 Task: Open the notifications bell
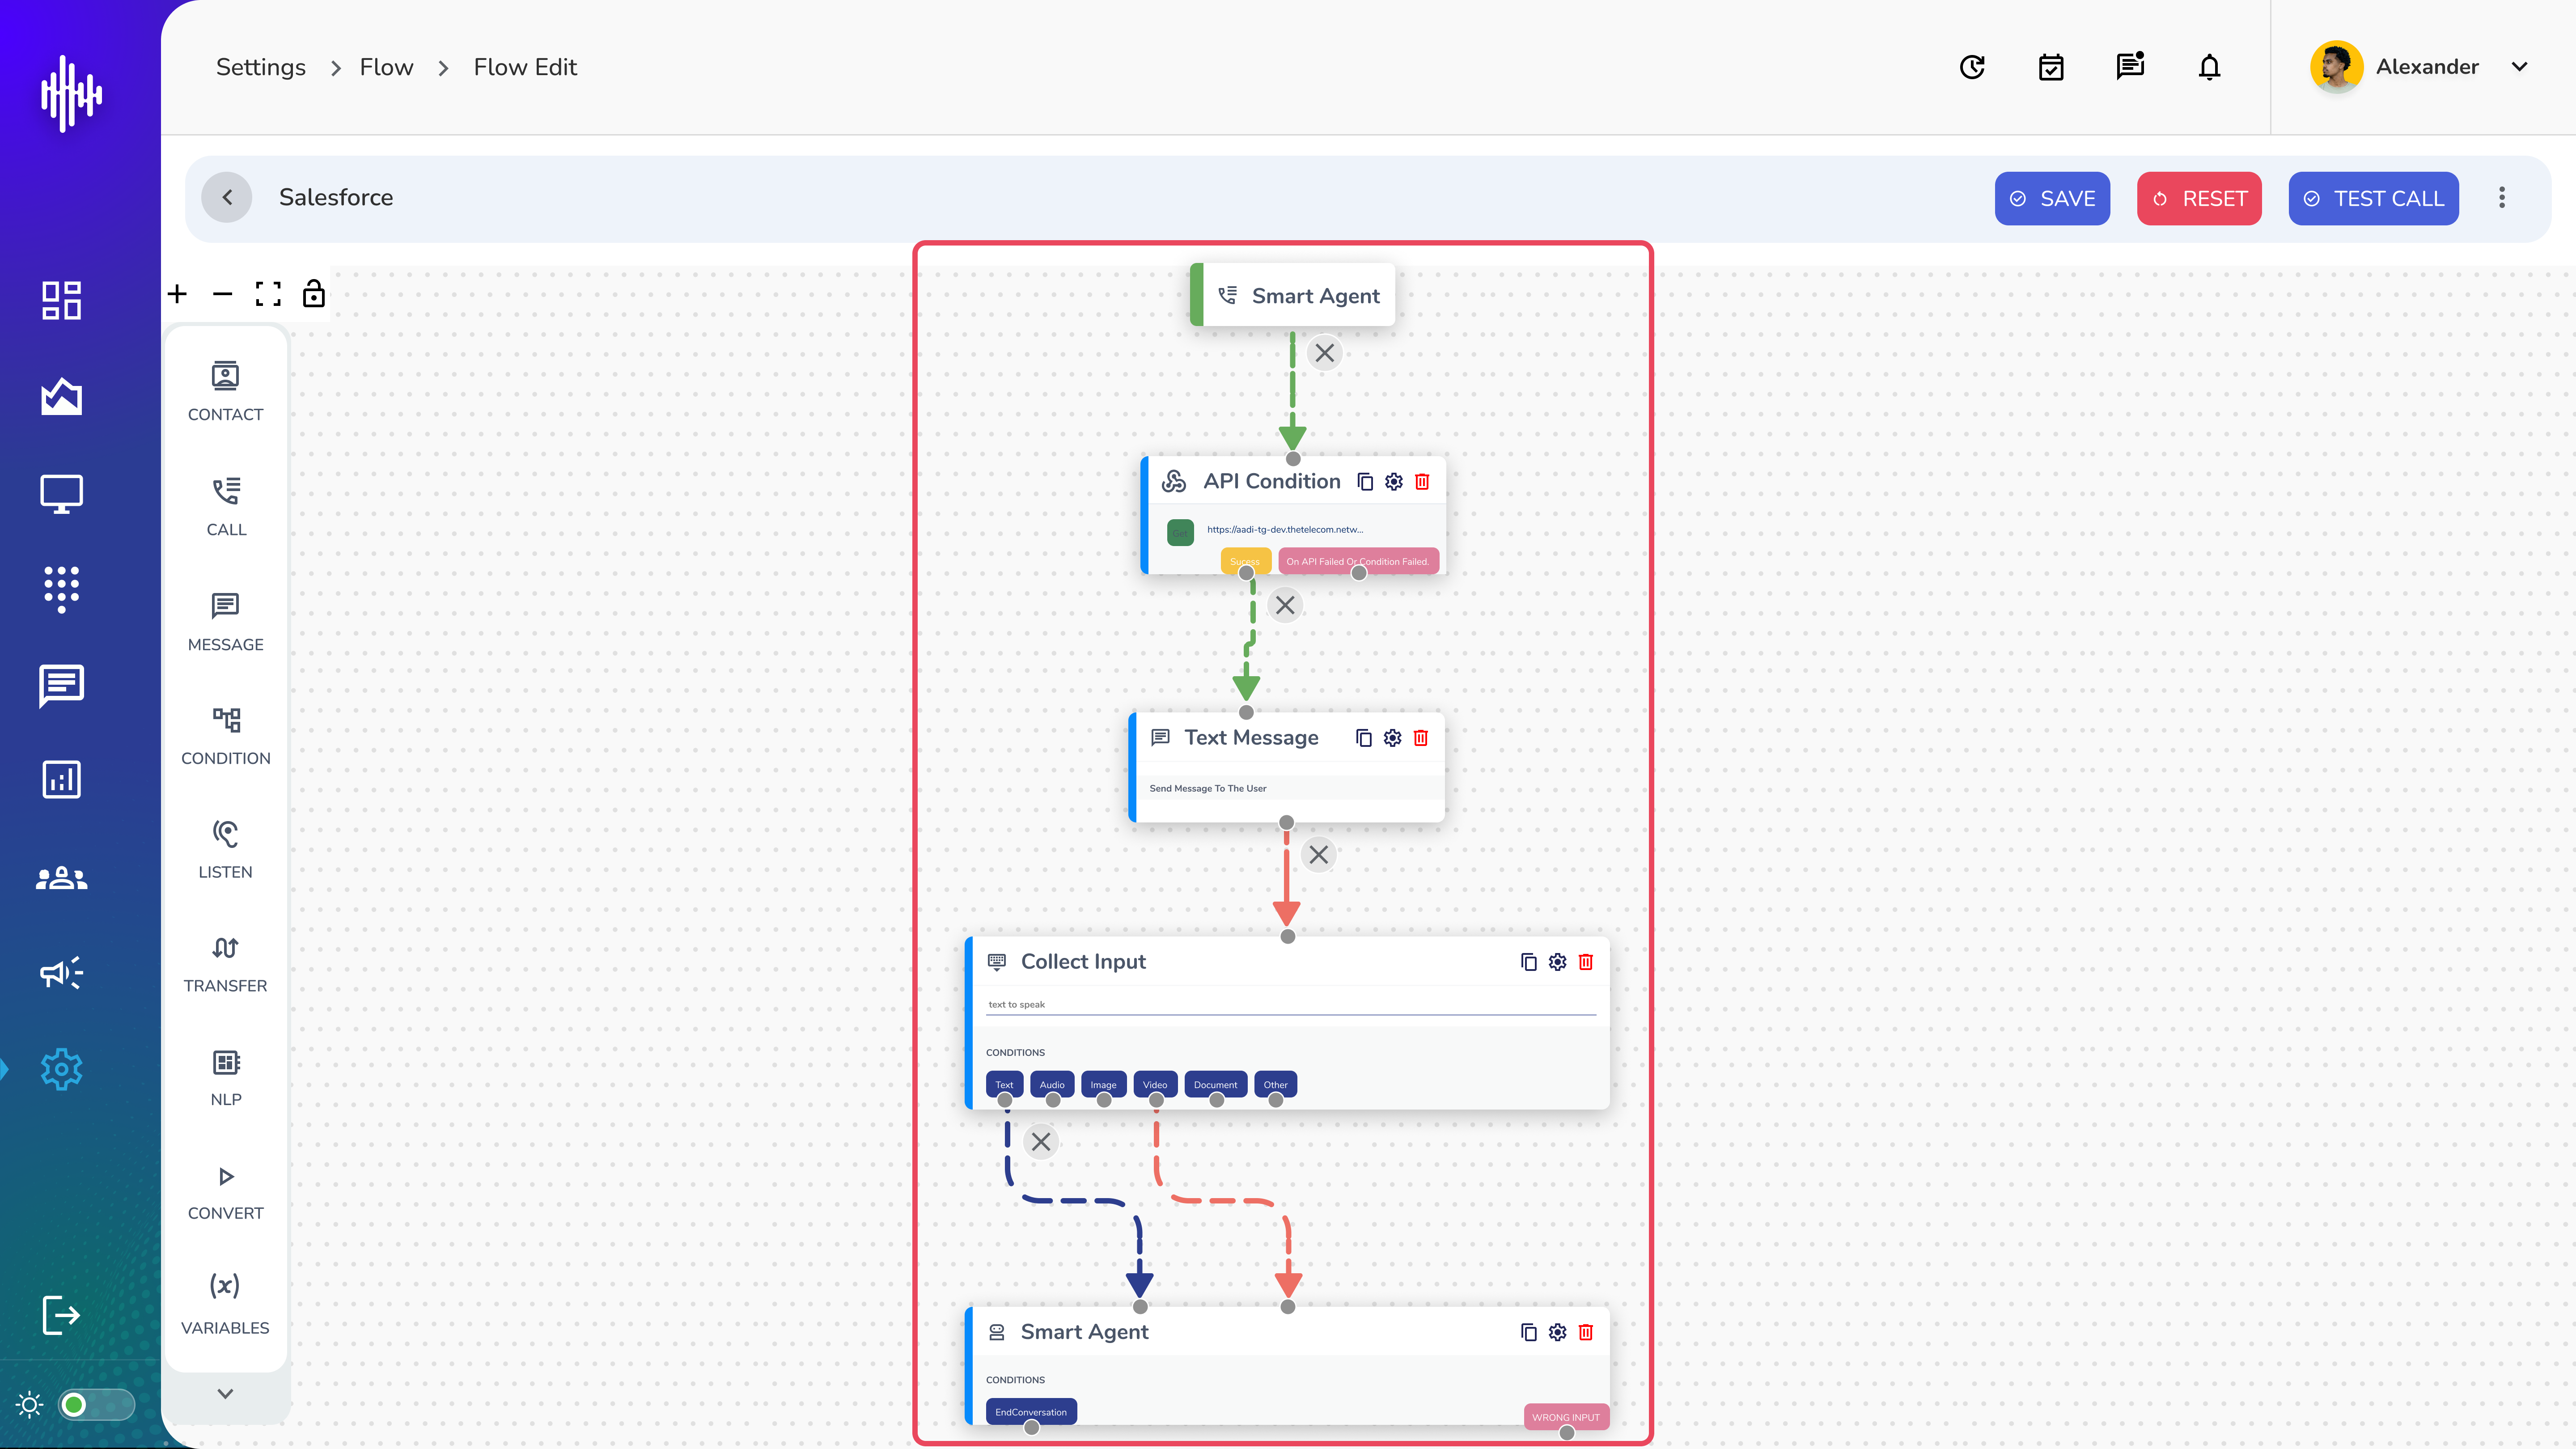click(x=2209, y=67)
